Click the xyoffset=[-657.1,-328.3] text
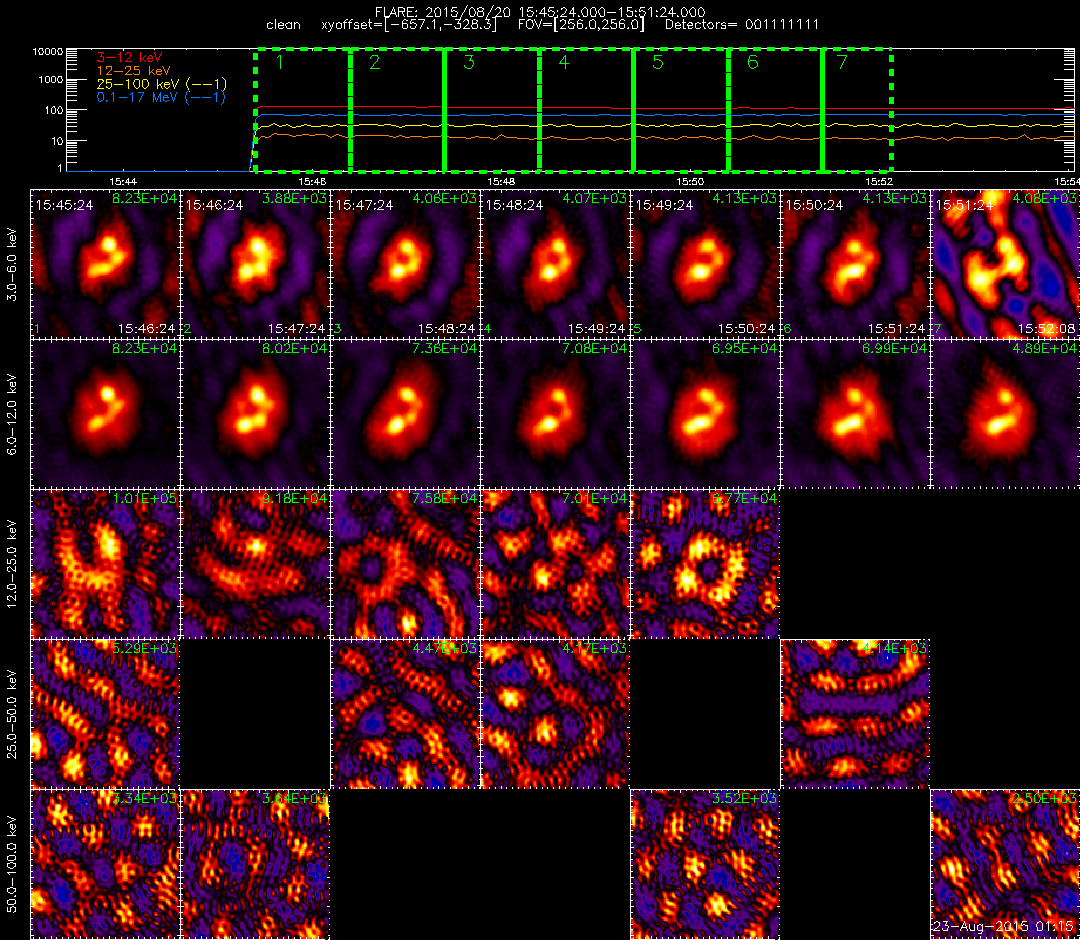This screenshot has height=940, width=1080. tap(409, 25)
